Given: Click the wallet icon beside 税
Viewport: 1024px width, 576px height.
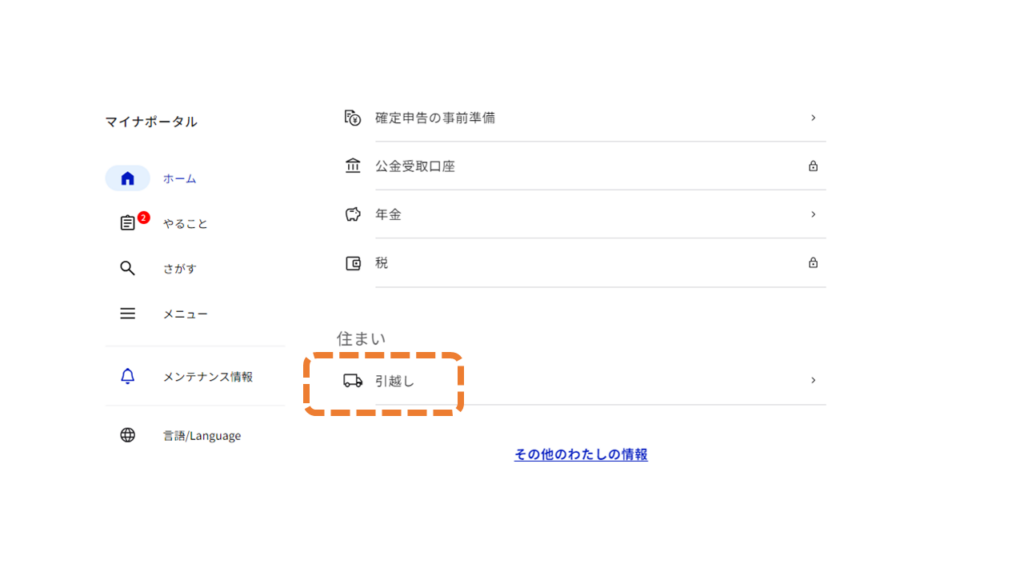Looking at the screenshot, I should pos(352,264).
